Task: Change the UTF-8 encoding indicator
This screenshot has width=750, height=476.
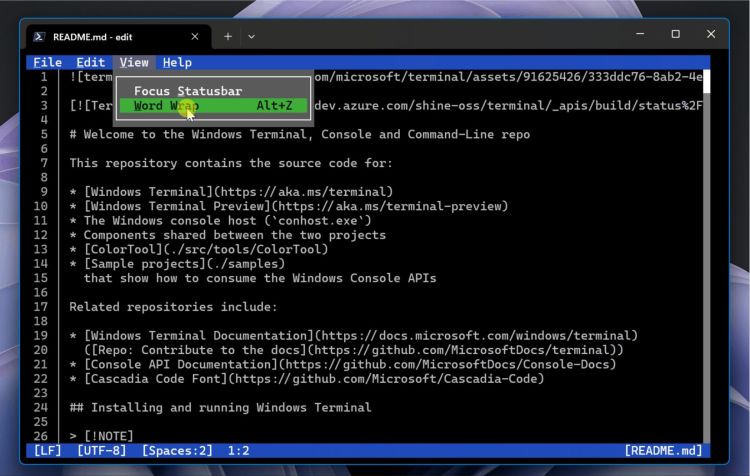Action: 102,451
